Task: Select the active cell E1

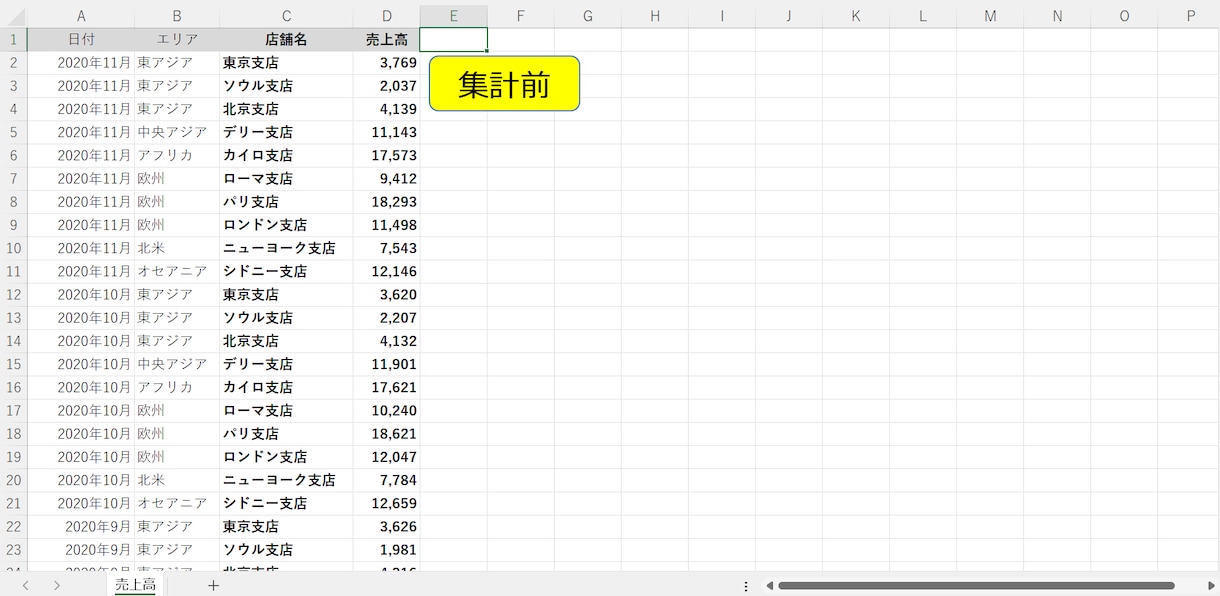Action: coord(454,40)
